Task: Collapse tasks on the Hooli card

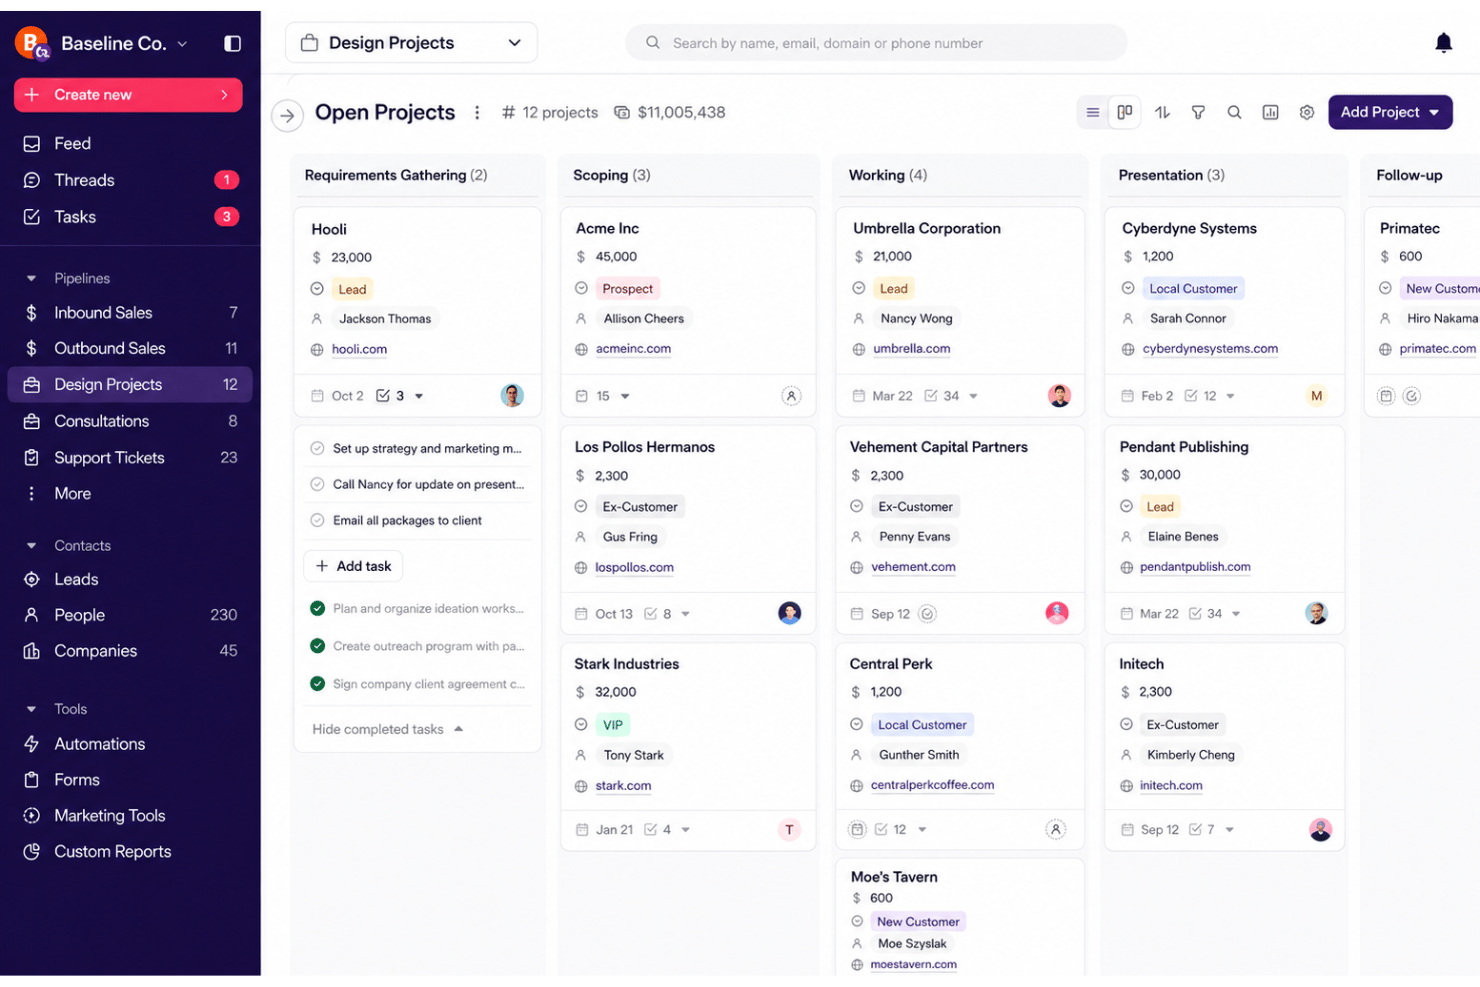Action: click(x=419, y=396)
